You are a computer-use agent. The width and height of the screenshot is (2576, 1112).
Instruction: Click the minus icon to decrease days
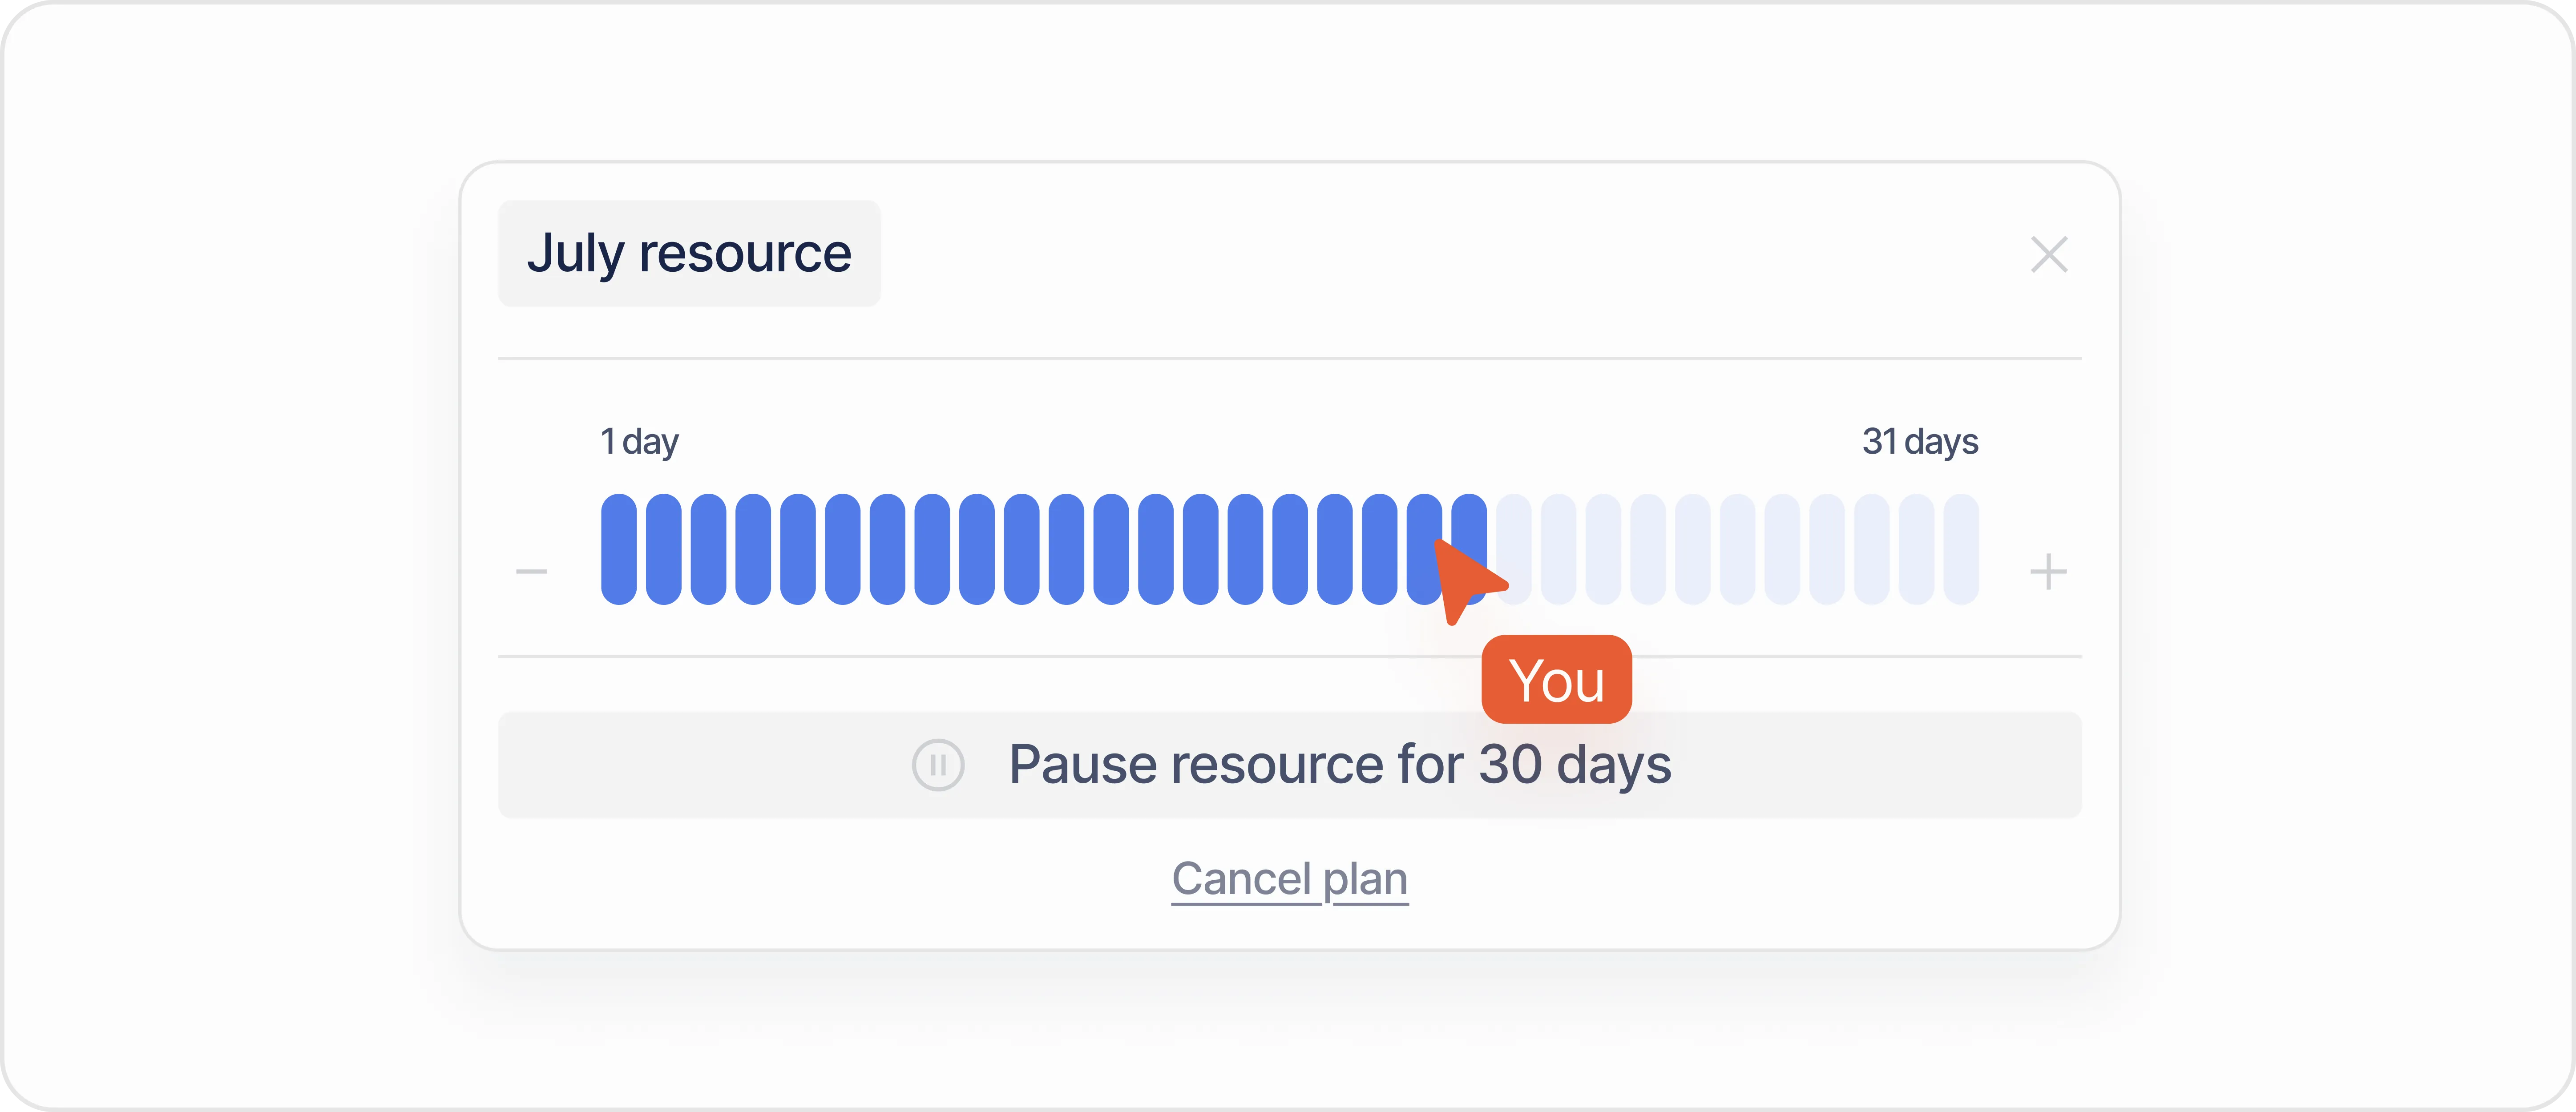coord(531,571)
